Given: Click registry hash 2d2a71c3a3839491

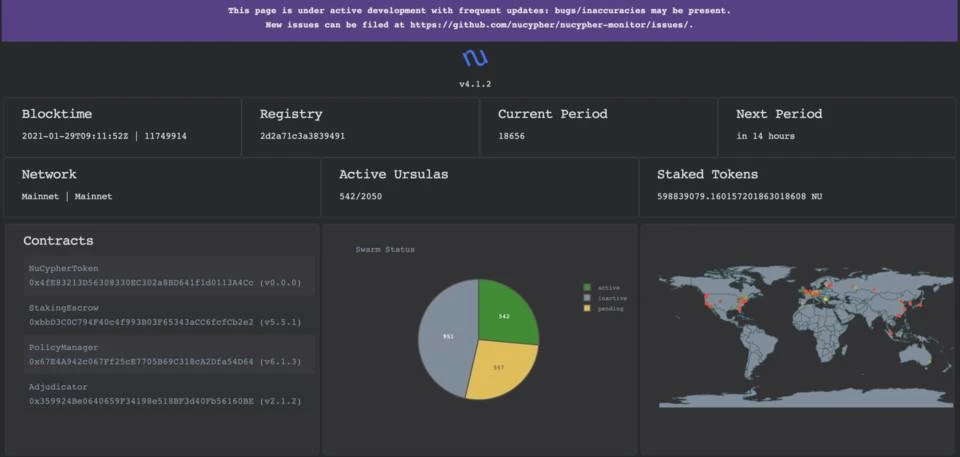Looking at the screenshot, I should (302, 136).
